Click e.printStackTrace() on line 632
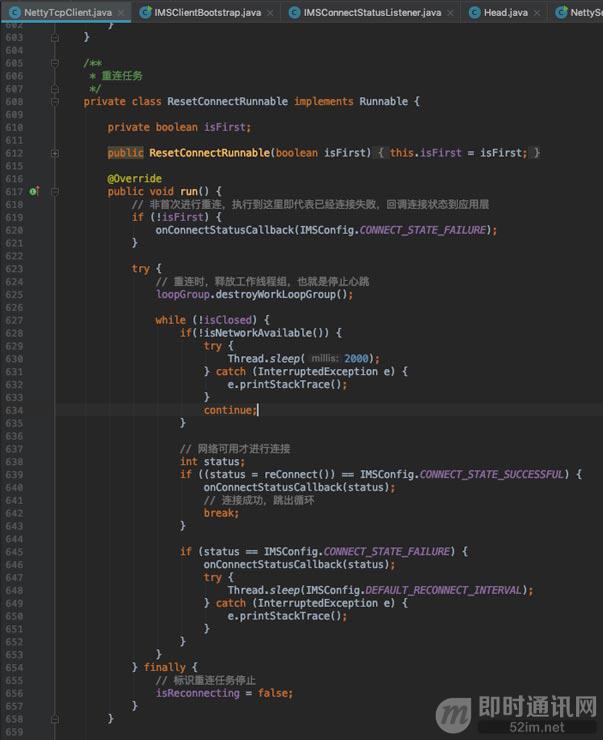 pos(287,385)
